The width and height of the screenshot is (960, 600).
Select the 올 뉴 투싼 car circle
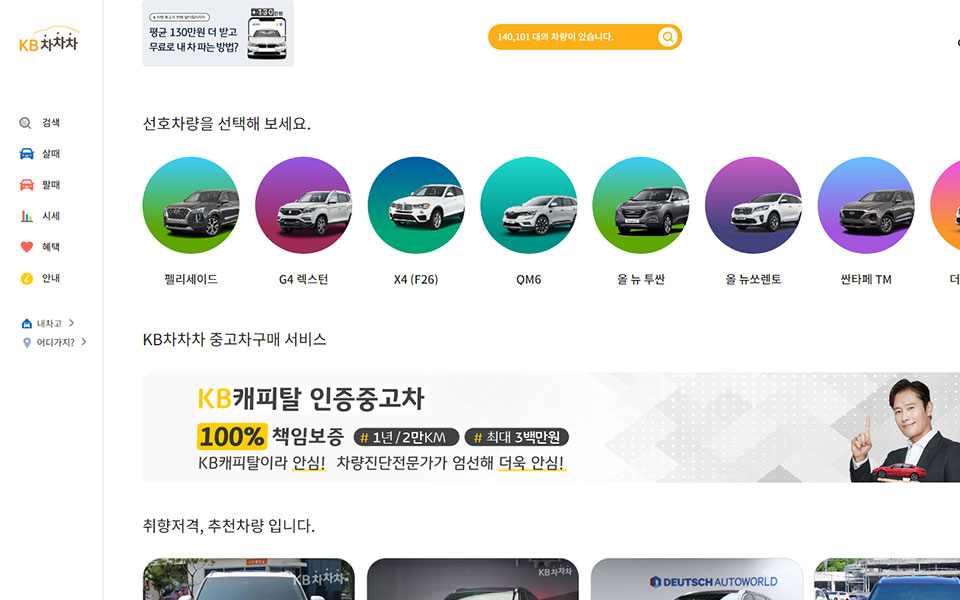tap(641, 205)
